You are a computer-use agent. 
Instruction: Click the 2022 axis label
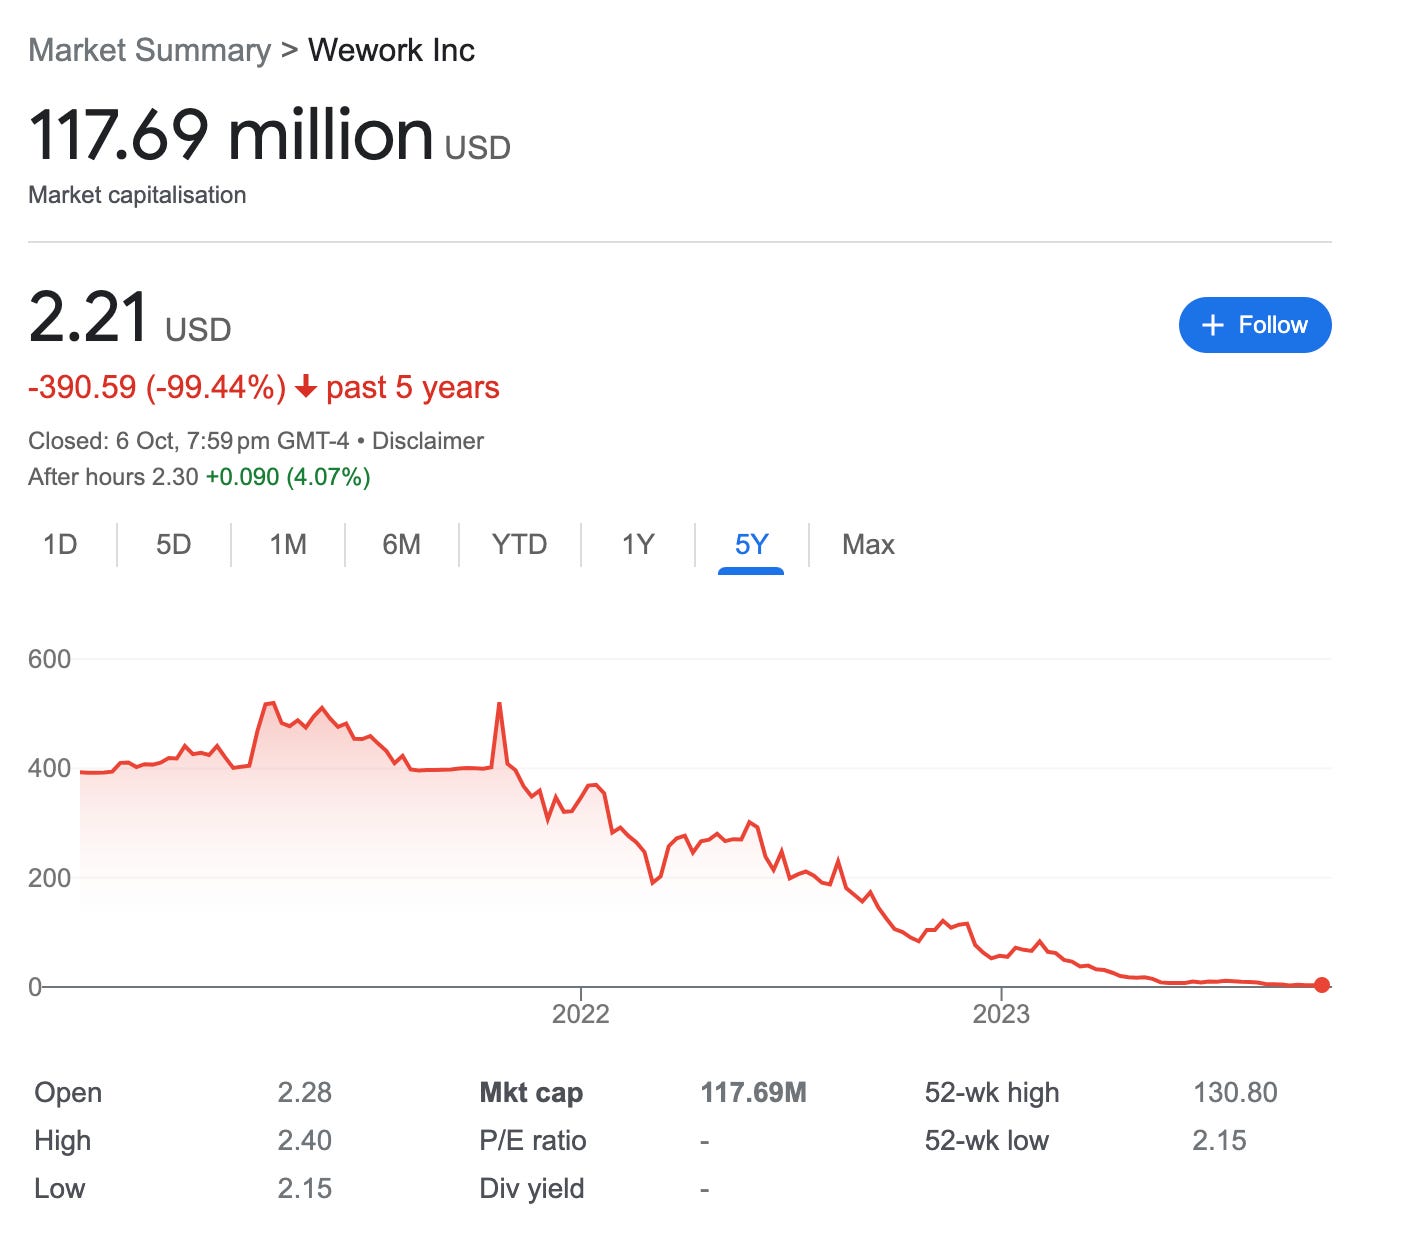[580, 1014]
